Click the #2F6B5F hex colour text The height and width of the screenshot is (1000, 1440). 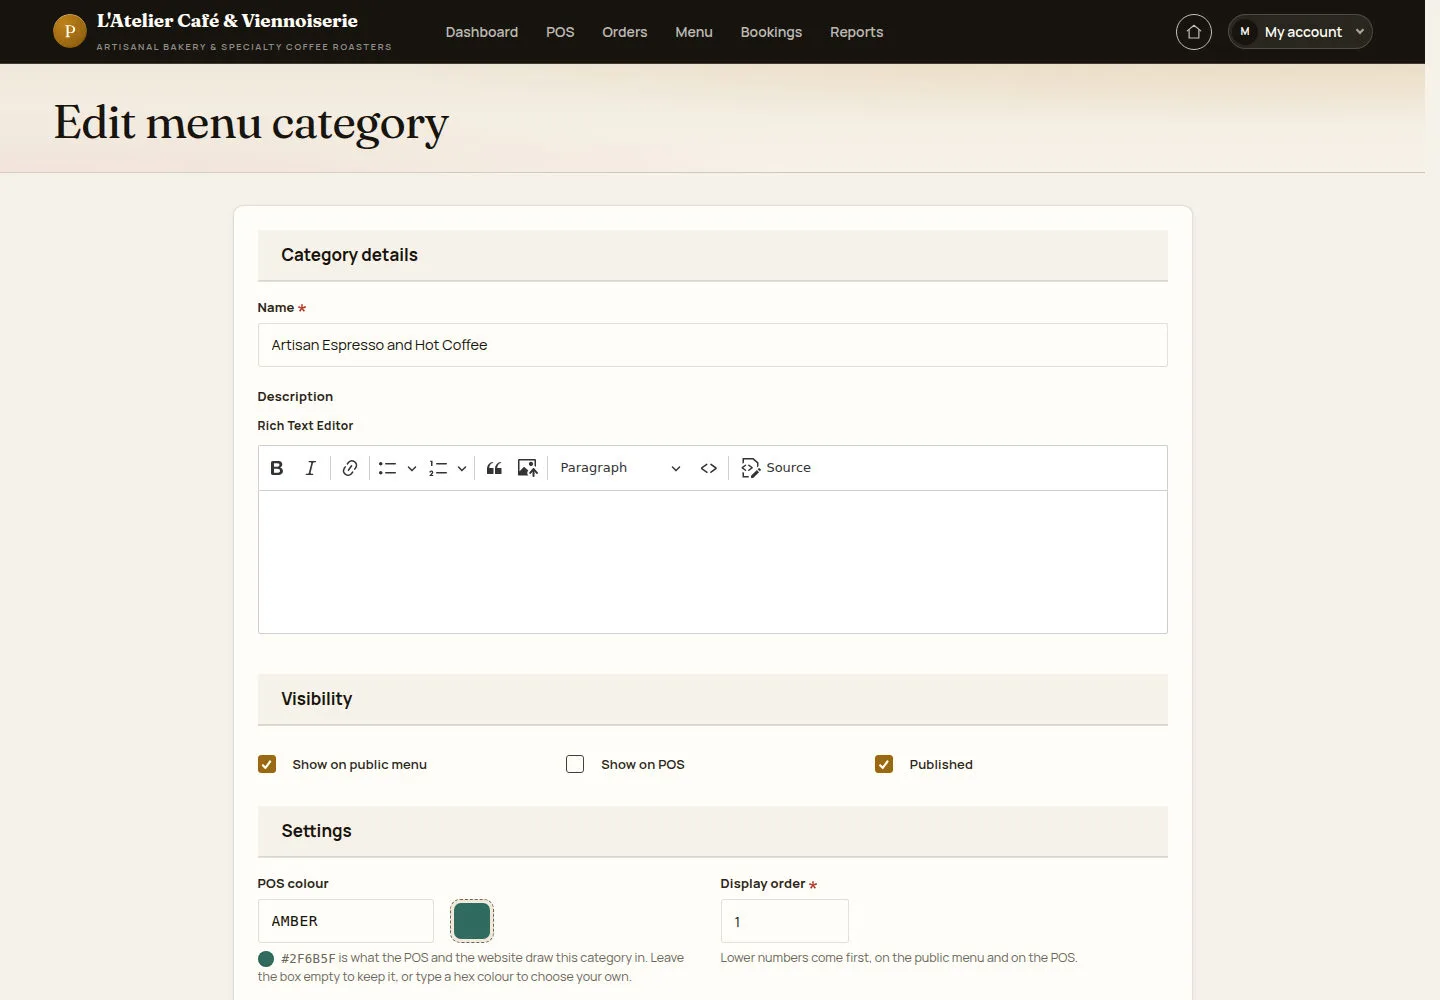pos(308,958)
